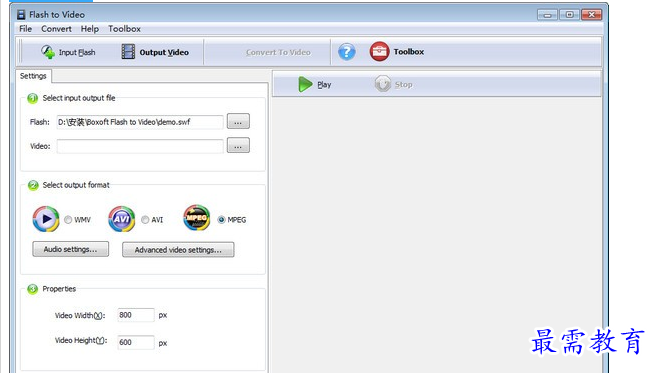
Task: Click the WMV media player icon
Action: (x=46, y=219)
